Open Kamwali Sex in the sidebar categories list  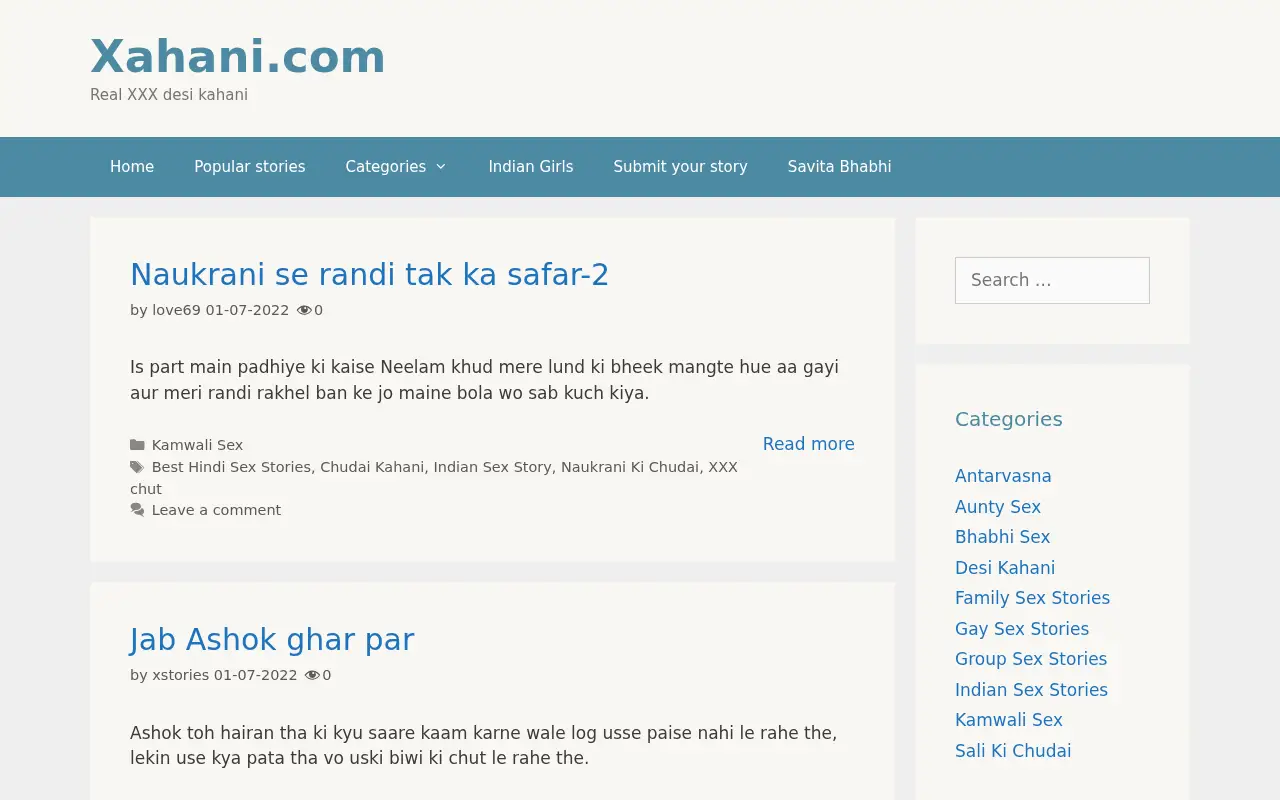(1009, 720)
